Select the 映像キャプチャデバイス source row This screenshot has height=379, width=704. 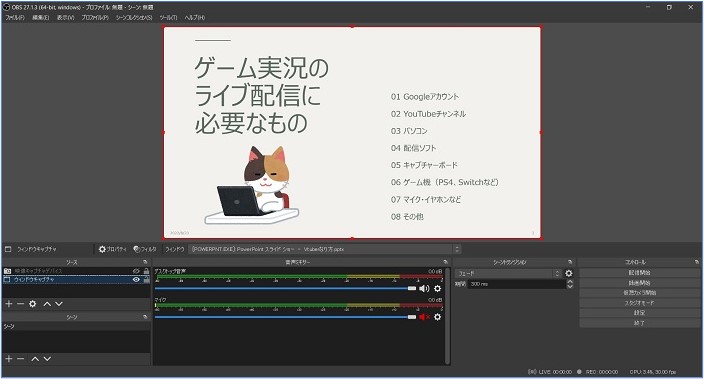pyautogui.click(x=76, y=271)
